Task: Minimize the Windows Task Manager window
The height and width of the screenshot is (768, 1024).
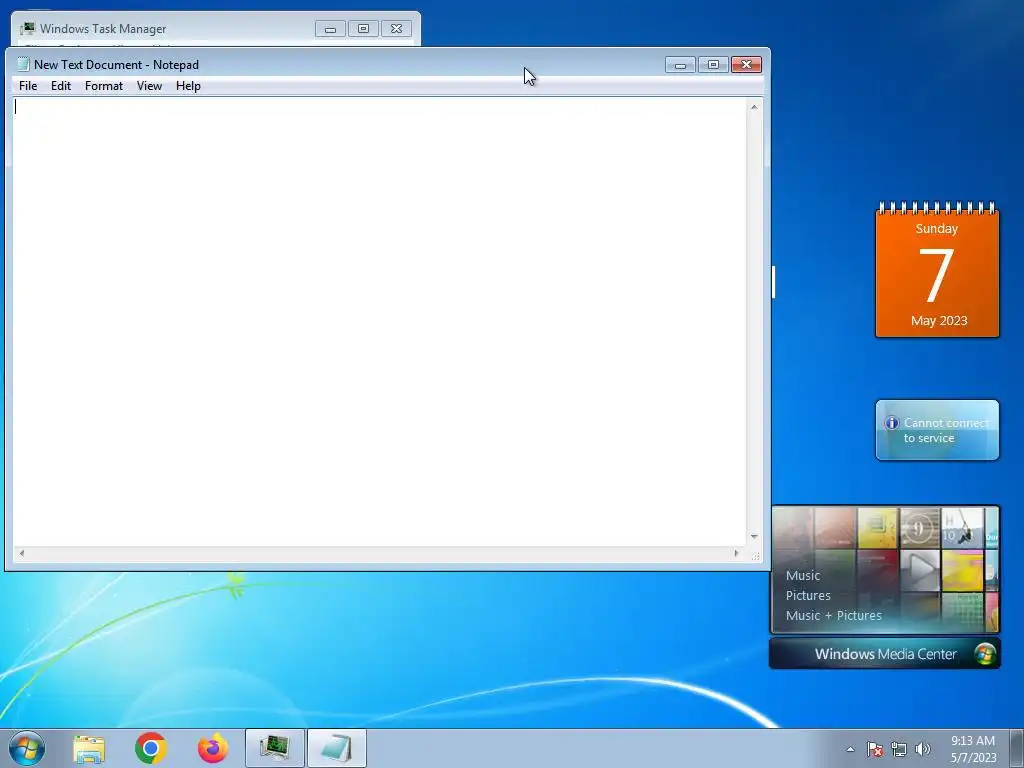Action: 330,29
